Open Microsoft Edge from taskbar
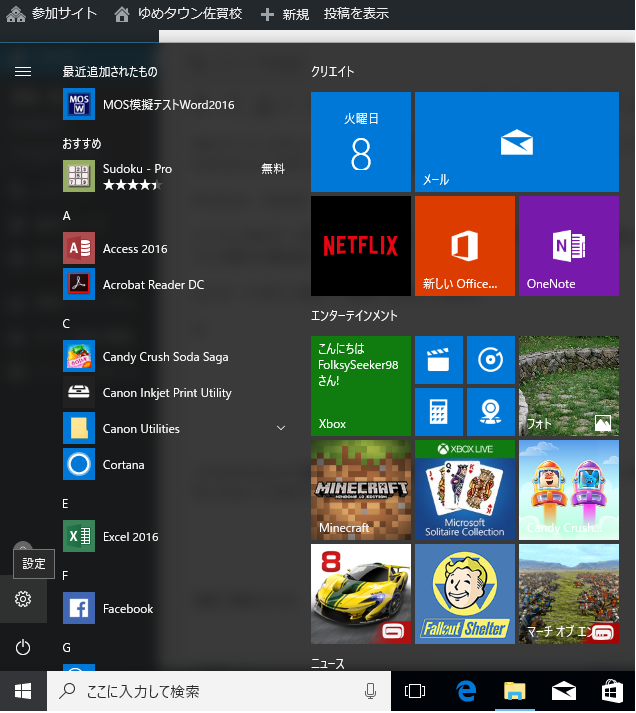 [466, 692]
